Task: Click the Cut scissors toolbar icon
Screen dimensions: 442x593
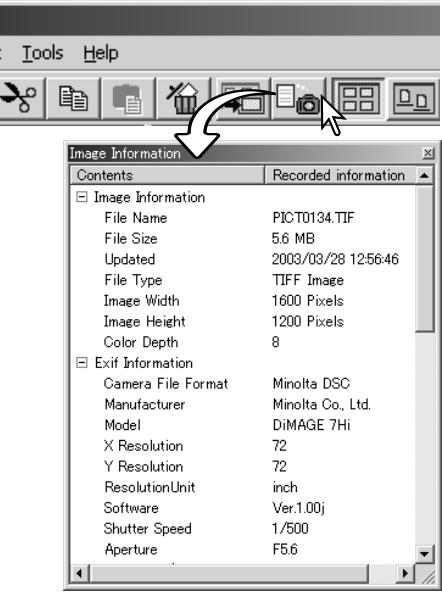Action: click(x=19, y=98)
